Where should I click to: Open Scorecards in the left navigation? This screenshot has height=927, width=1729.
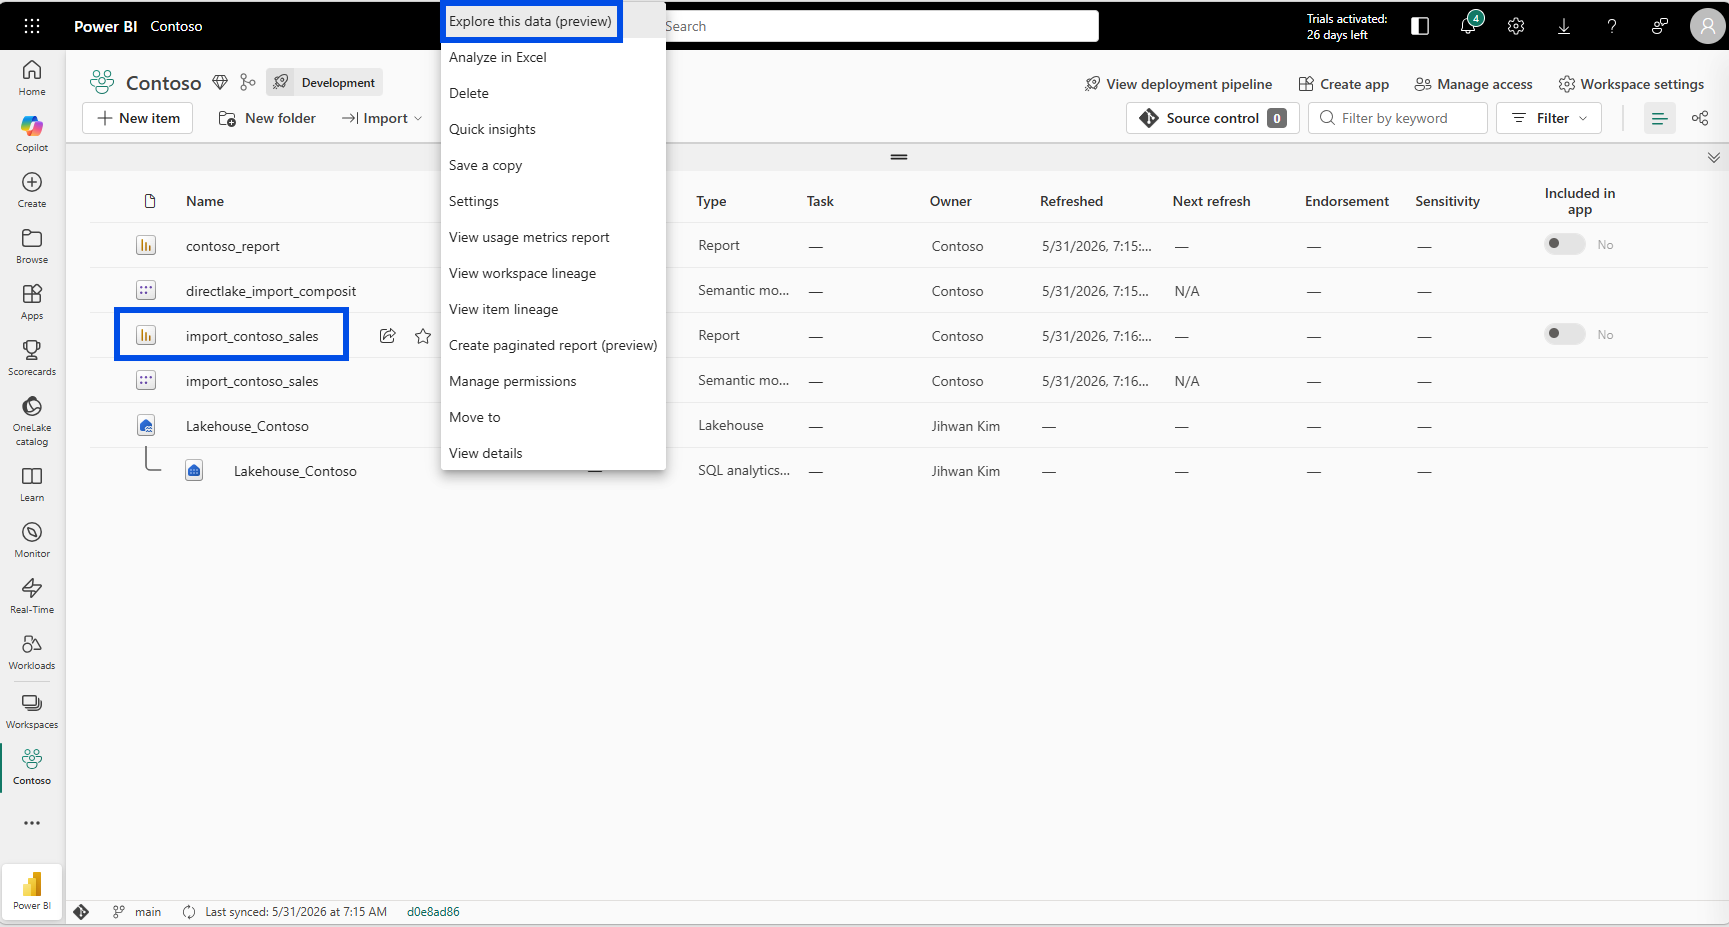point(32,357)
